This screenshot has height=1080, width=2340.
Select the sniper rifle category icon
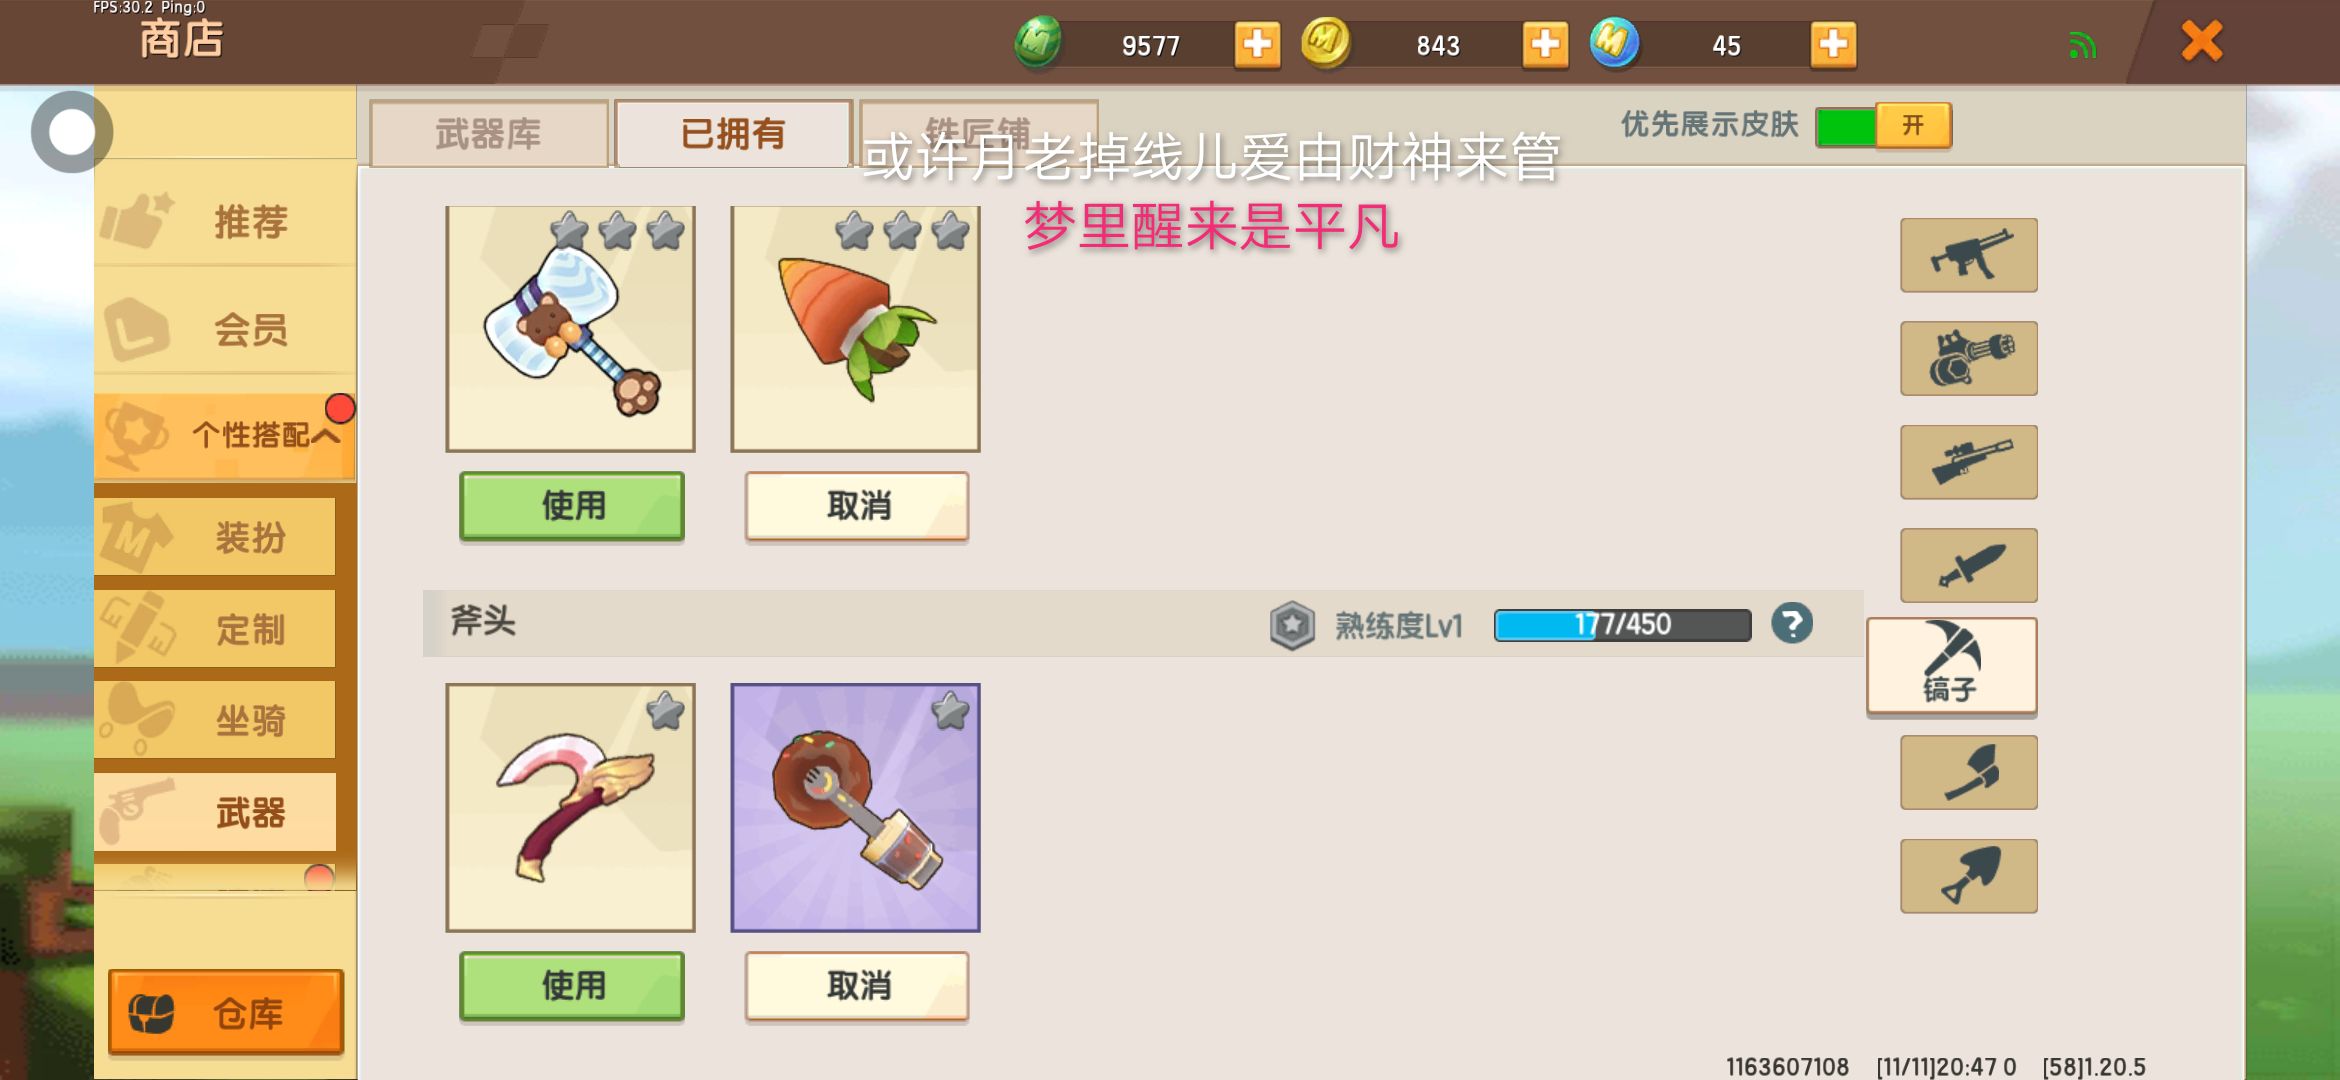1968,462
